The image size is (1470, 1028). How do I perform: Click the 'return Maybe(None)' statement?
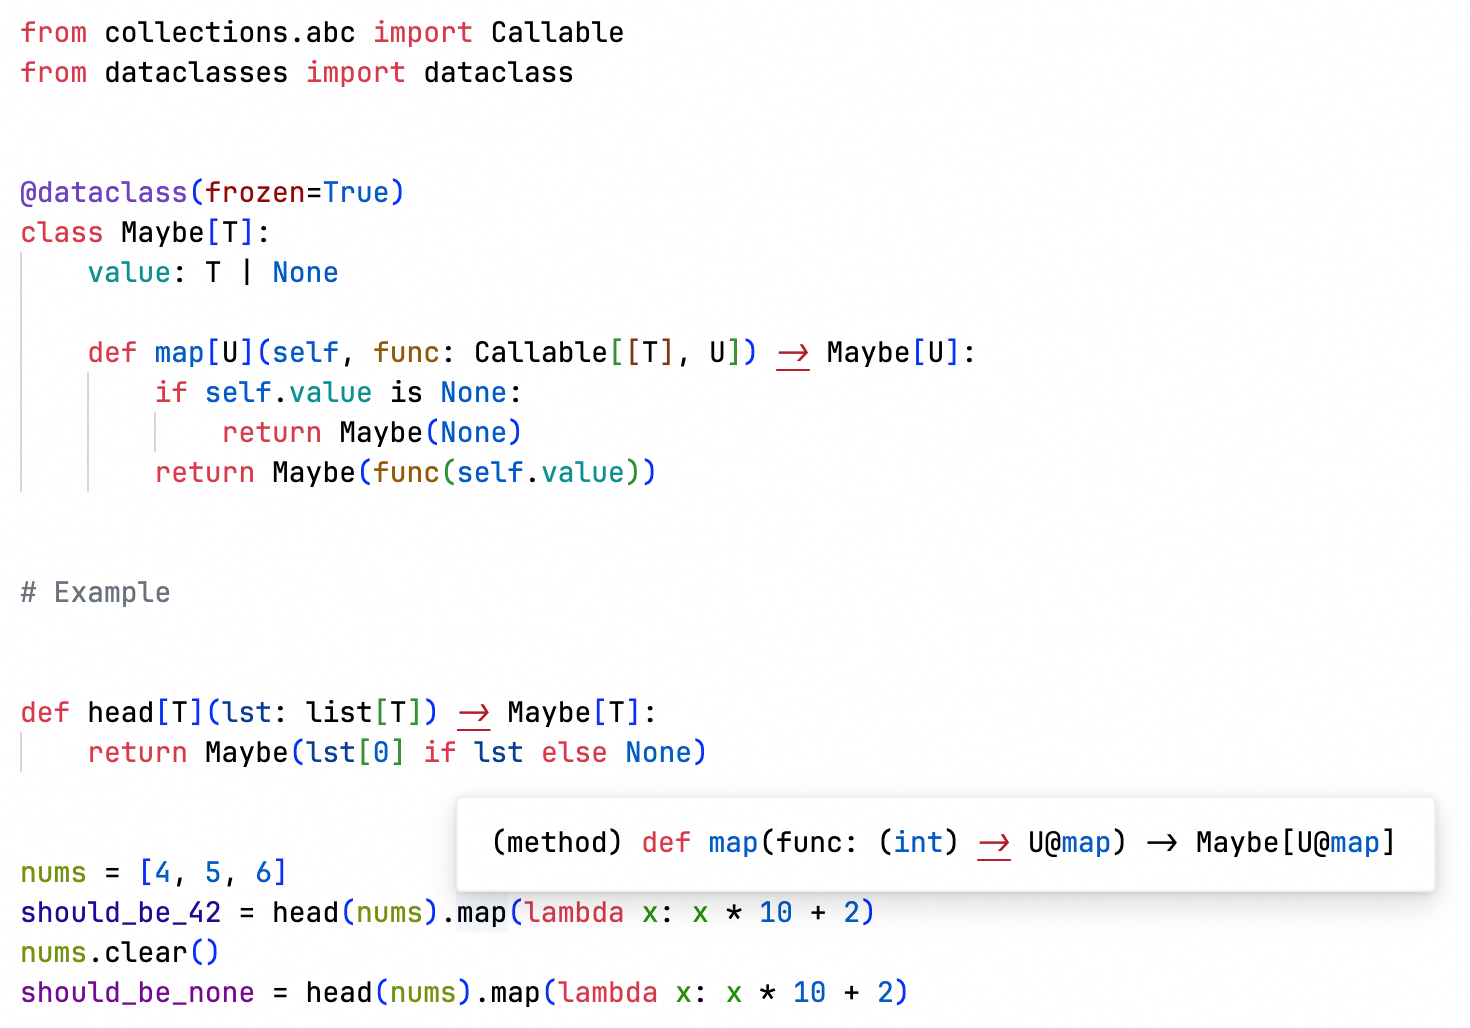tap(370, 432)
